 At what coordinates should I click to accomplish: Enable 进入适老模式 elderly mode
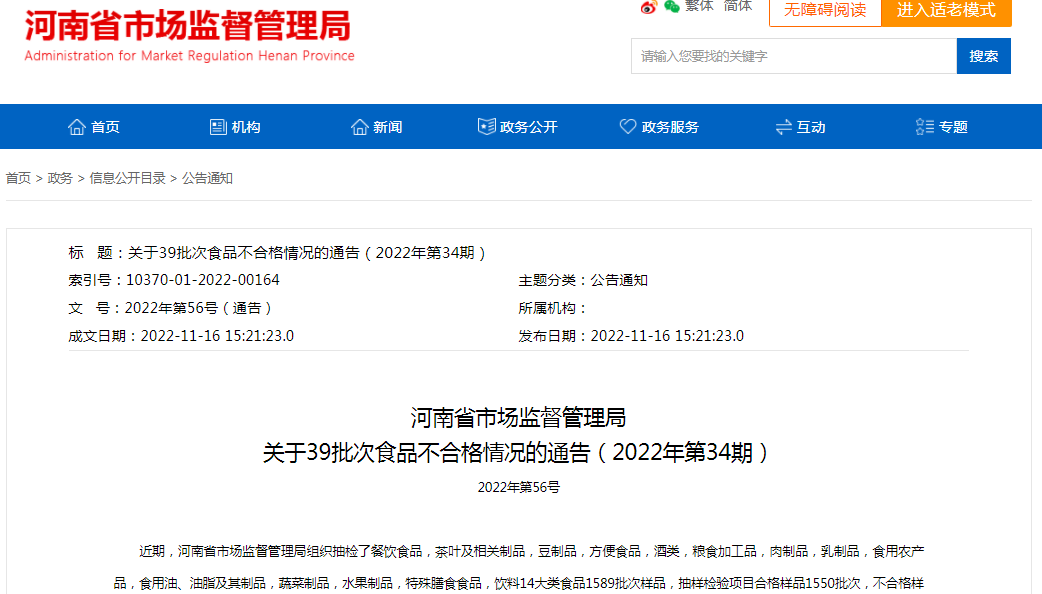946,13
